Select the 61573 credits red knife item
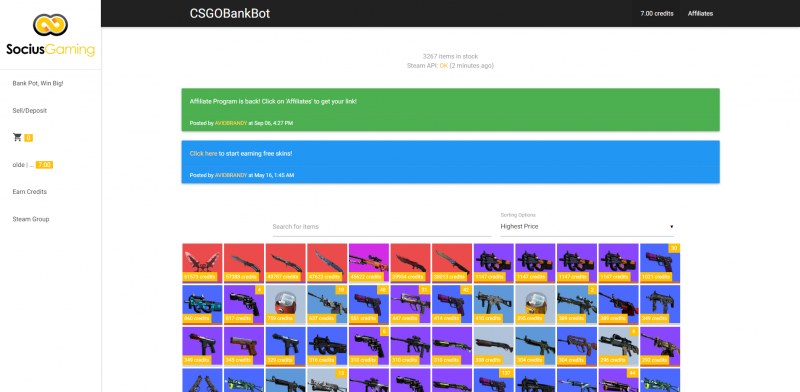This screenshot has width=800, height=392. 202,263
